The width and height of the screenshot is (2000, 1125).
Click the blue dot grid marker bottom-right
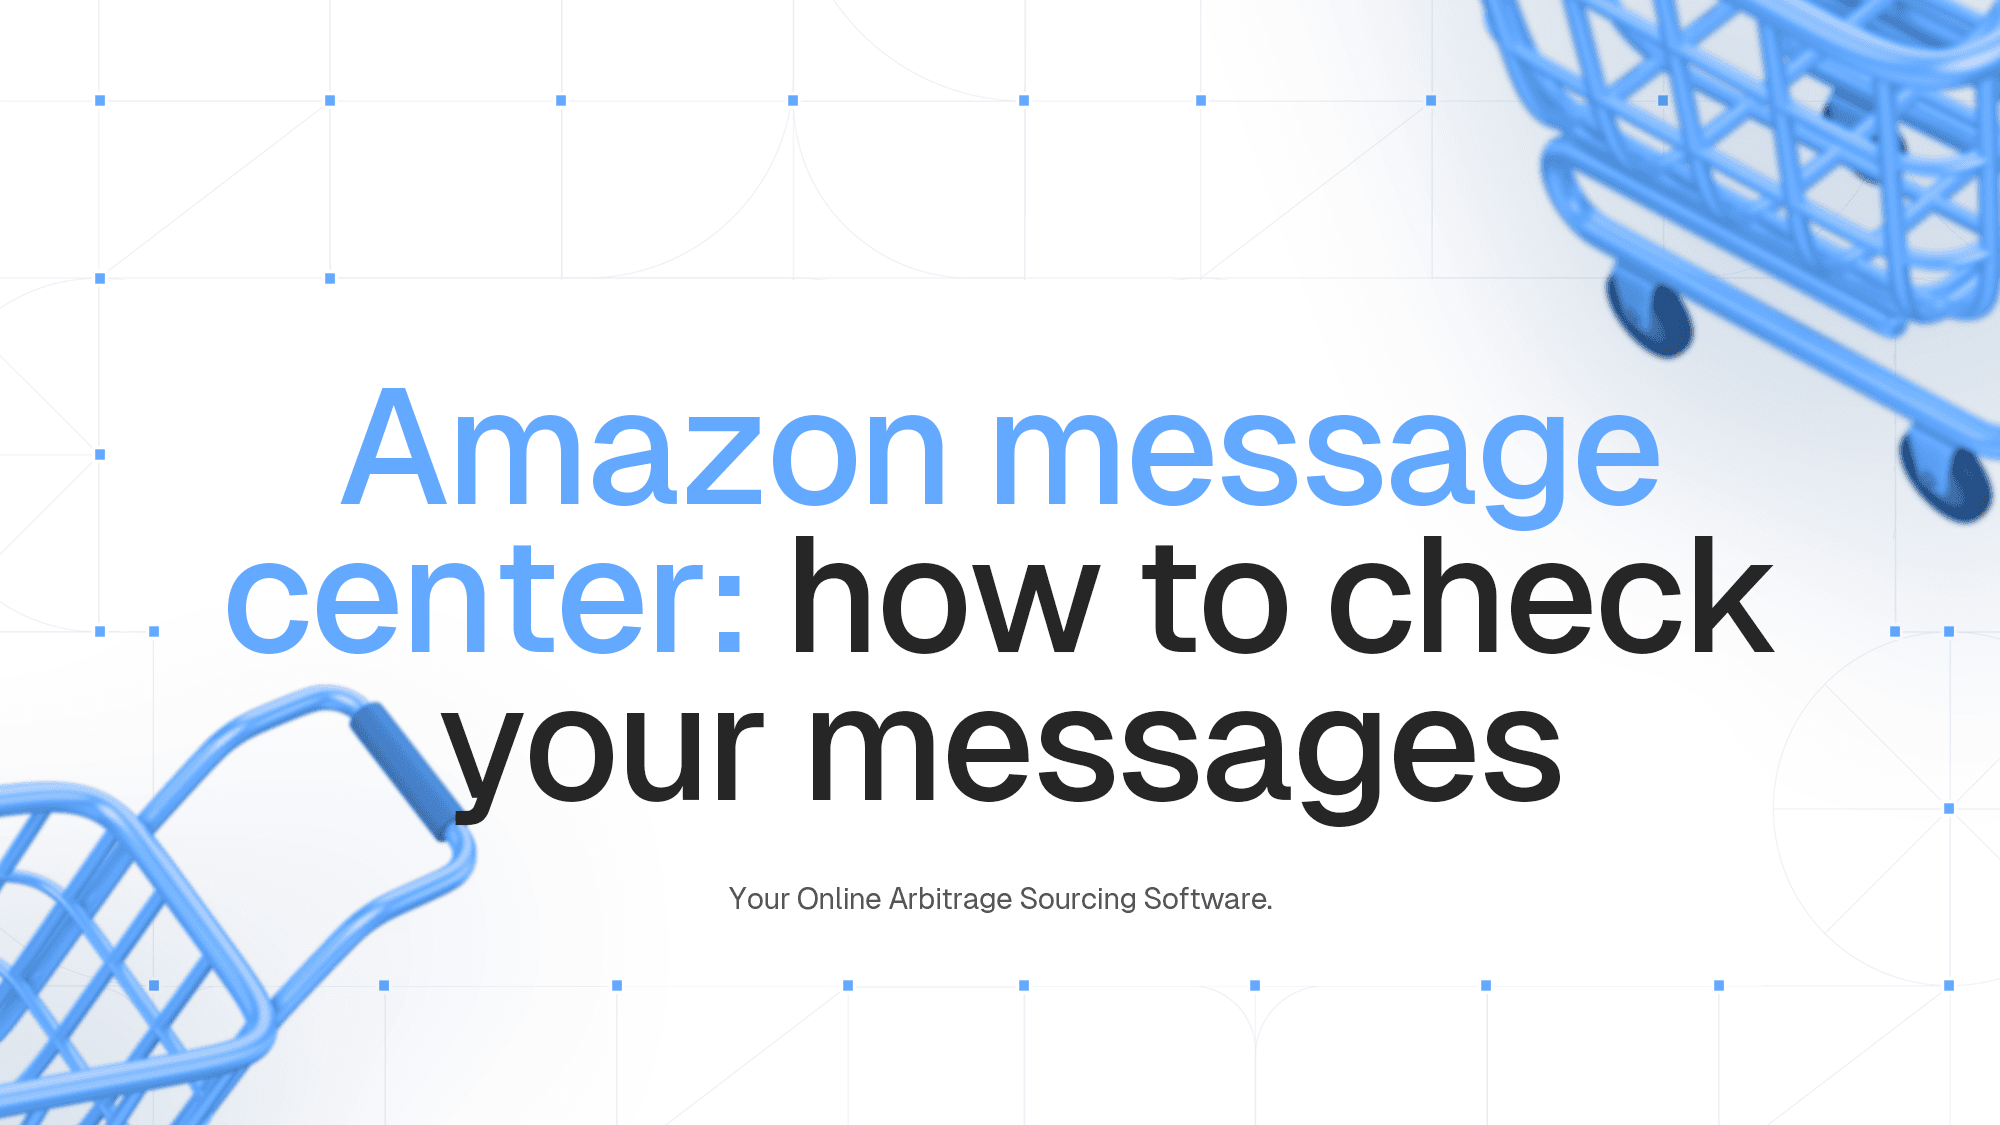[1949, 985]
